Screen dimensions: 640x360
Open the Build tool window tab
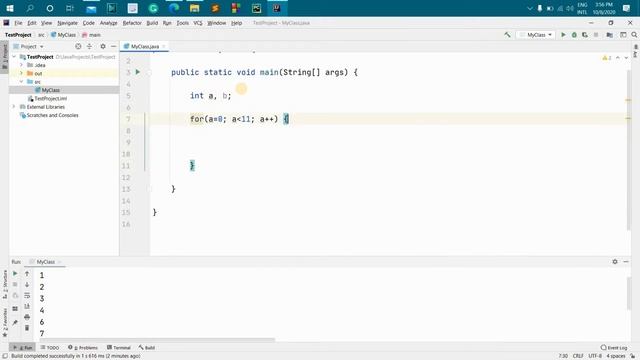point(147,348)
